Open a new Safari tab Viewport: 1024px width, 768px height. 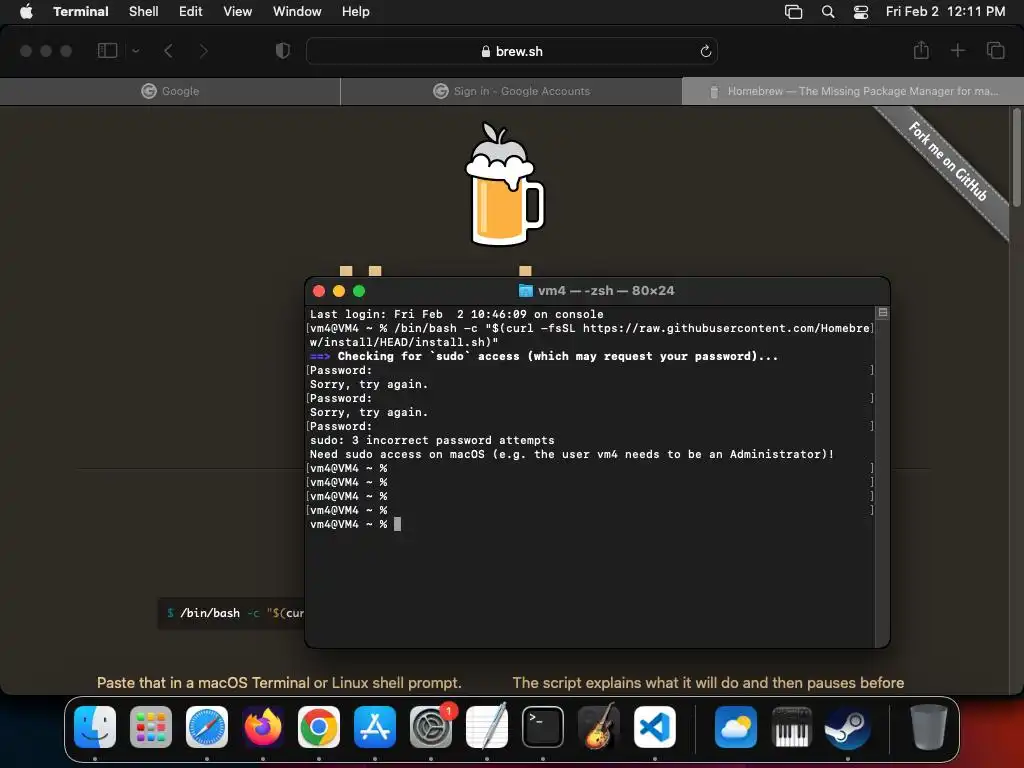957,50
